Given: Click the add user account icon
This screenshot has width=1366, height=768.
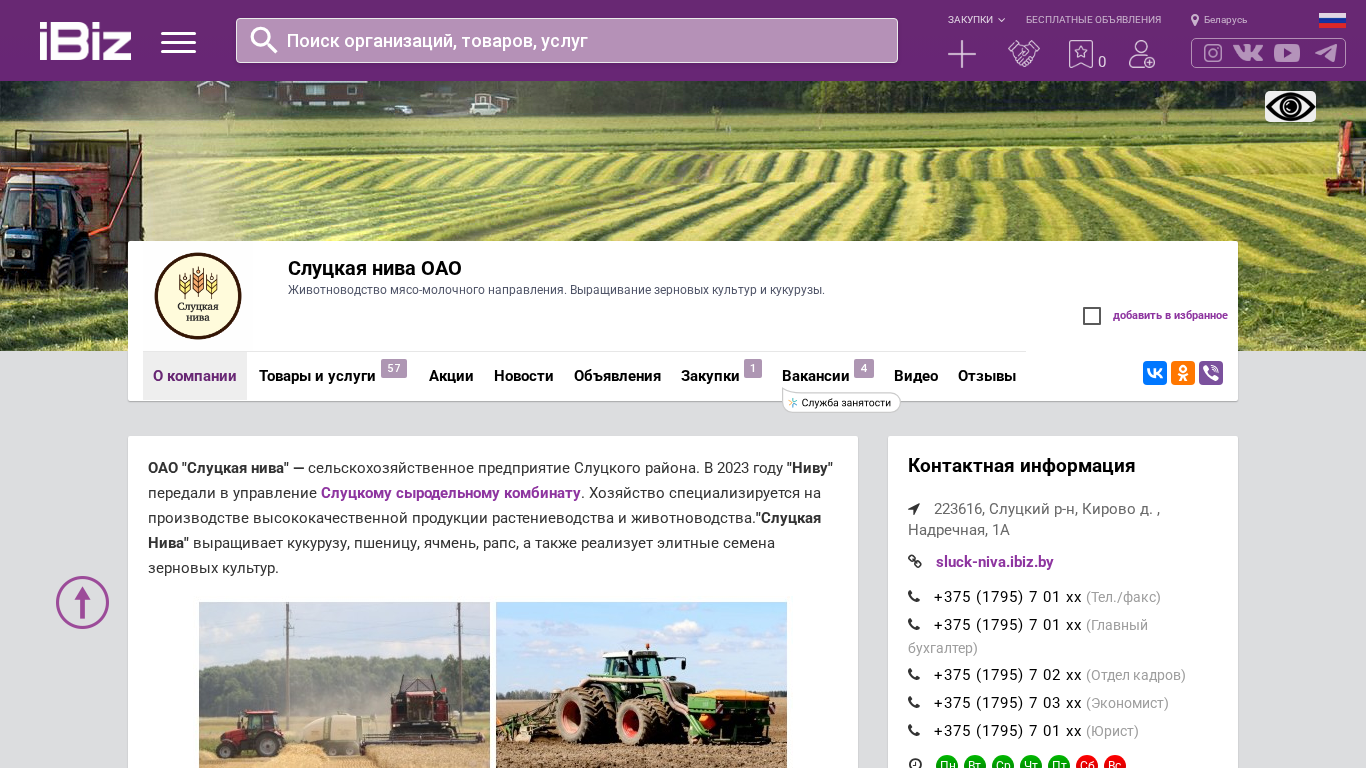Looking at the screenshot, I should click(1141, 54).
